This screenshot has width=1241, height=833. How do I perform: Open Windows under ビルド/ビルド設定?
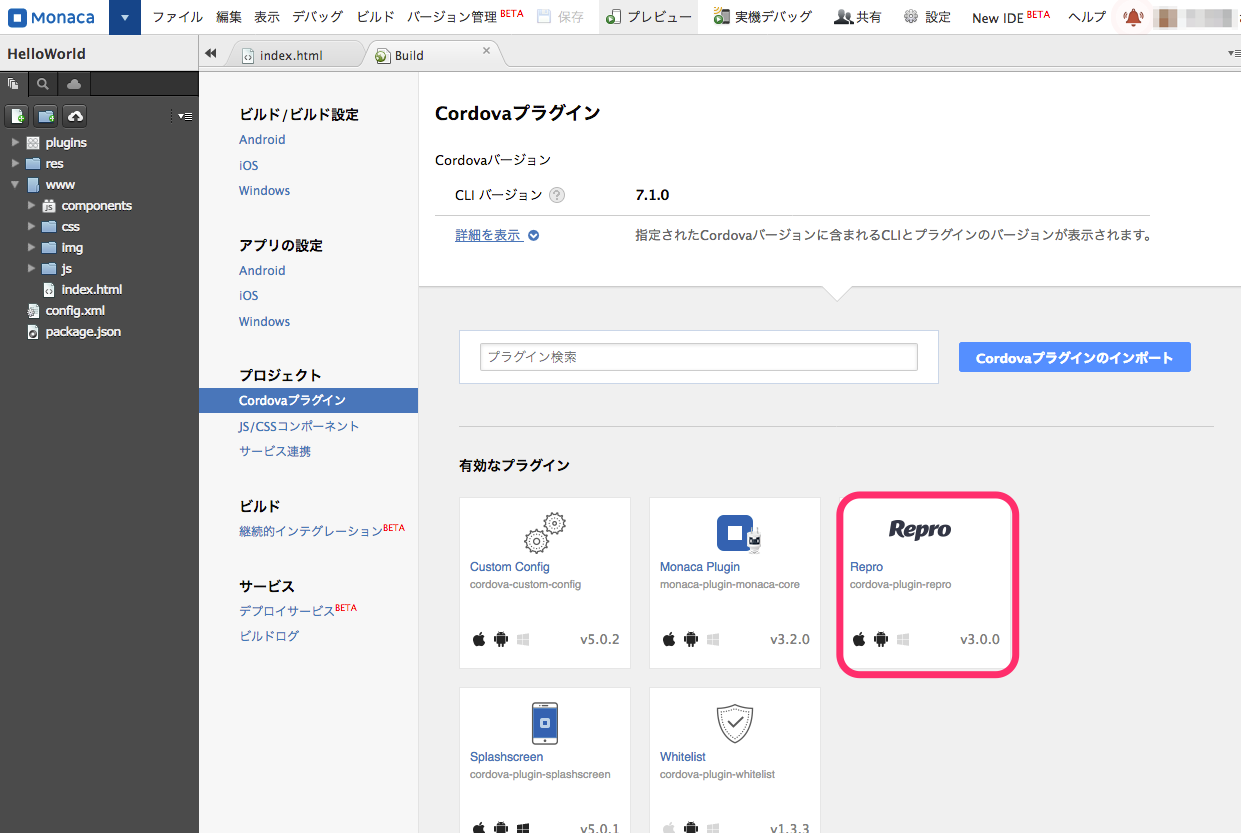pyautogui.click(x=264, y=190)
